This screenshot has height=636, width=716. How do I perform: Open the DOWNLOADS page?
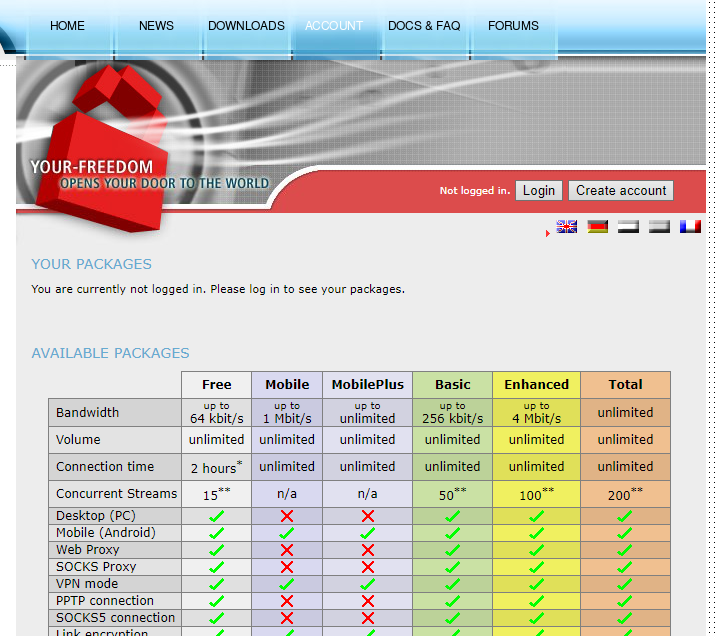coord(246,26)
